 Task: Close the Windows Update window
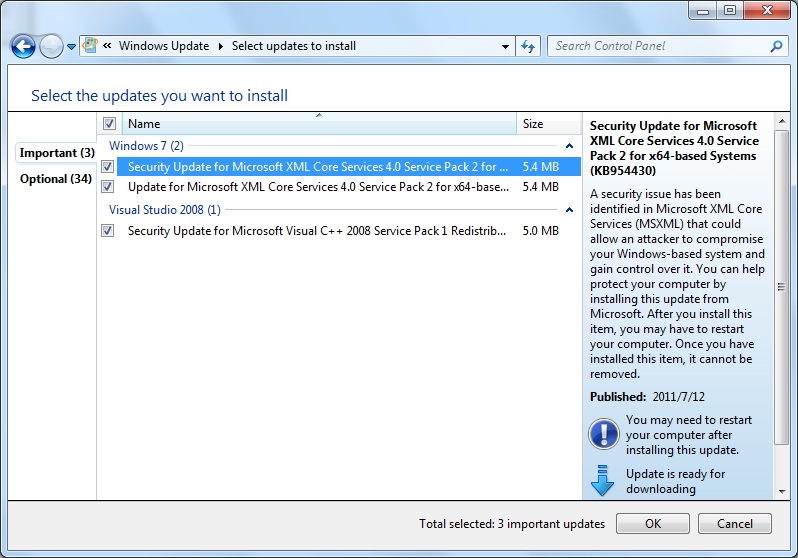(767, 11)
